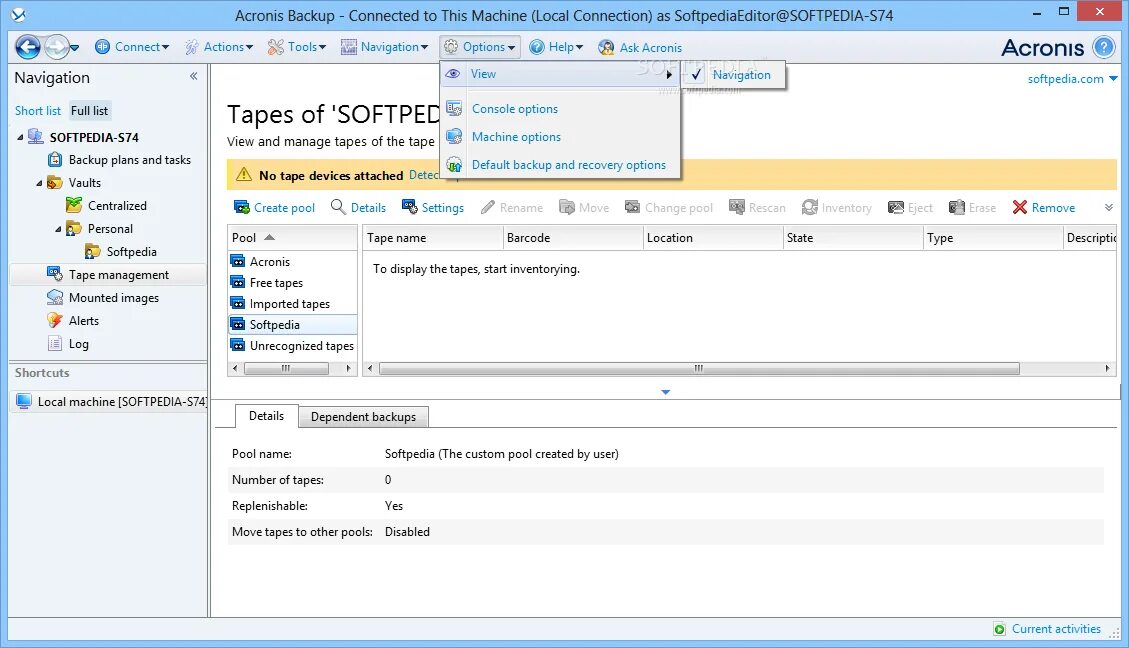Click the red Remove X icon
Viewport: 1129px width, 648px height.
pos(1020,207)
